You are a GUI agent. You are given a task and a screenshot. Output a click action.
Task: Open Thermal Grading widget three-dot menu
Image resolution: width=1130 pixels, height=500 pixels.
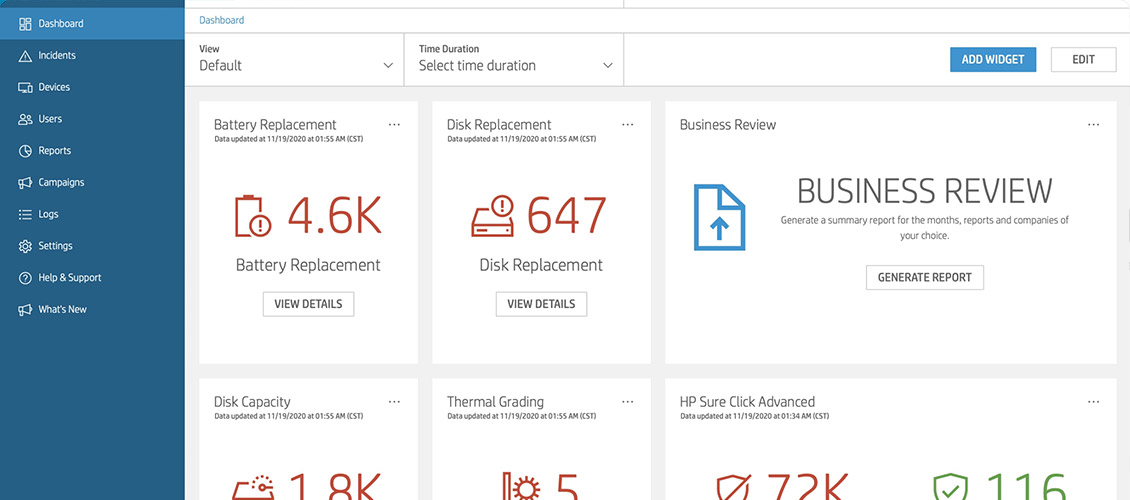point(628,402)
